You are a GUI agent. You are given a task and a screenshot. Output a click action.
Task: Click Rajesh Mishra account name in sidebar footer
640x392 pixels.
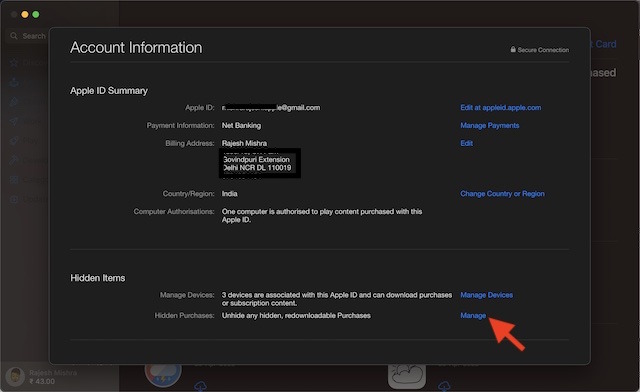click(53, 373)
